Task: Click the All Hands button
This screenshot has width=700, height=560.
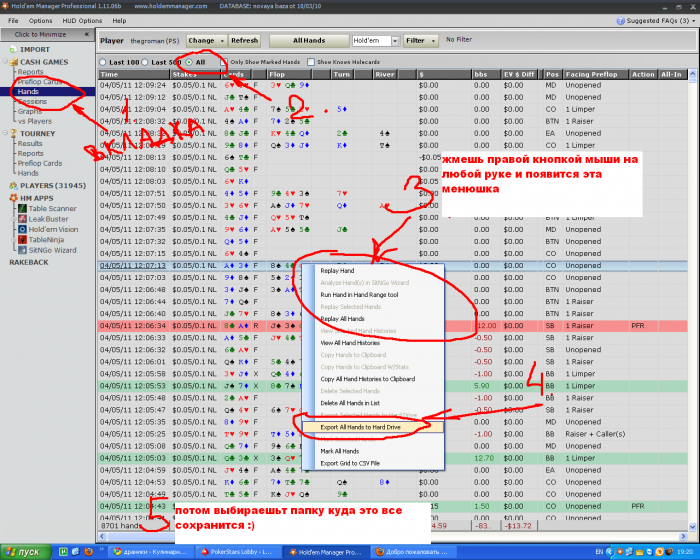Action: point(309,41)
